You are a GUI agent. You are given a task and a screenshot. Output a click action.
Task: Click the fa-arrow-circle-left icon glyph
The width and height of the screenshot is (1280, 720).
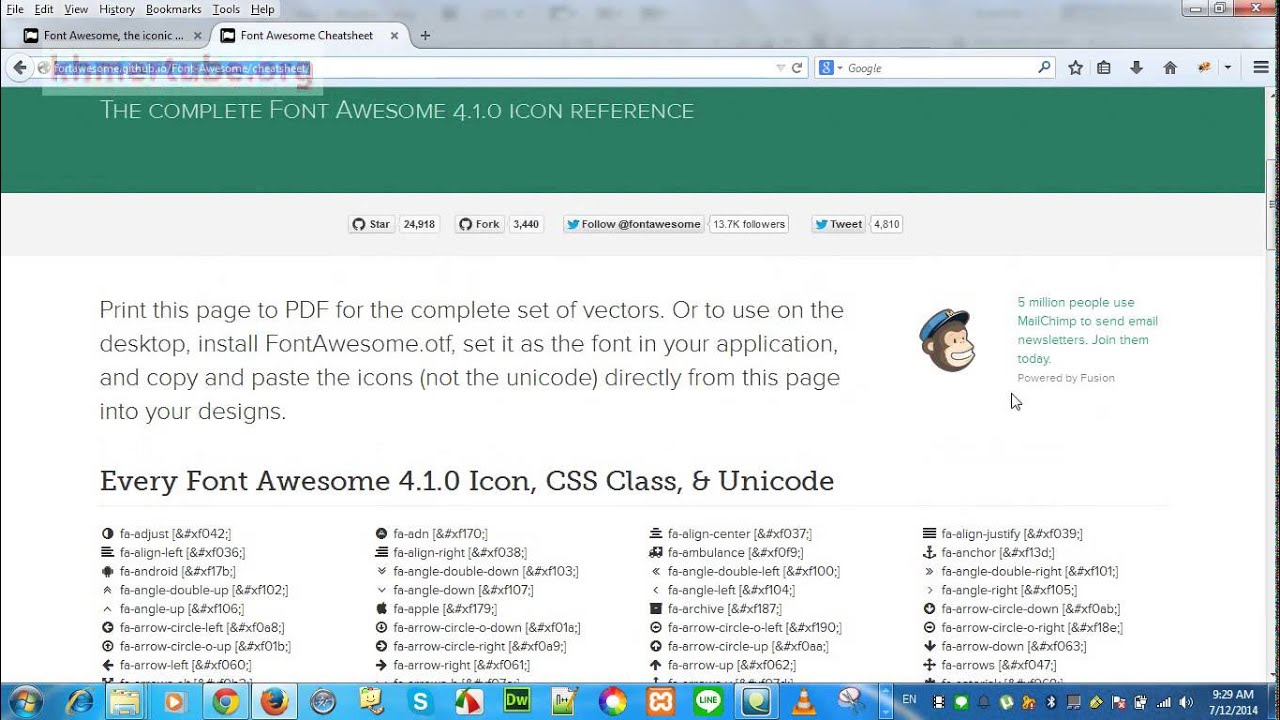(x=107, y=627)
